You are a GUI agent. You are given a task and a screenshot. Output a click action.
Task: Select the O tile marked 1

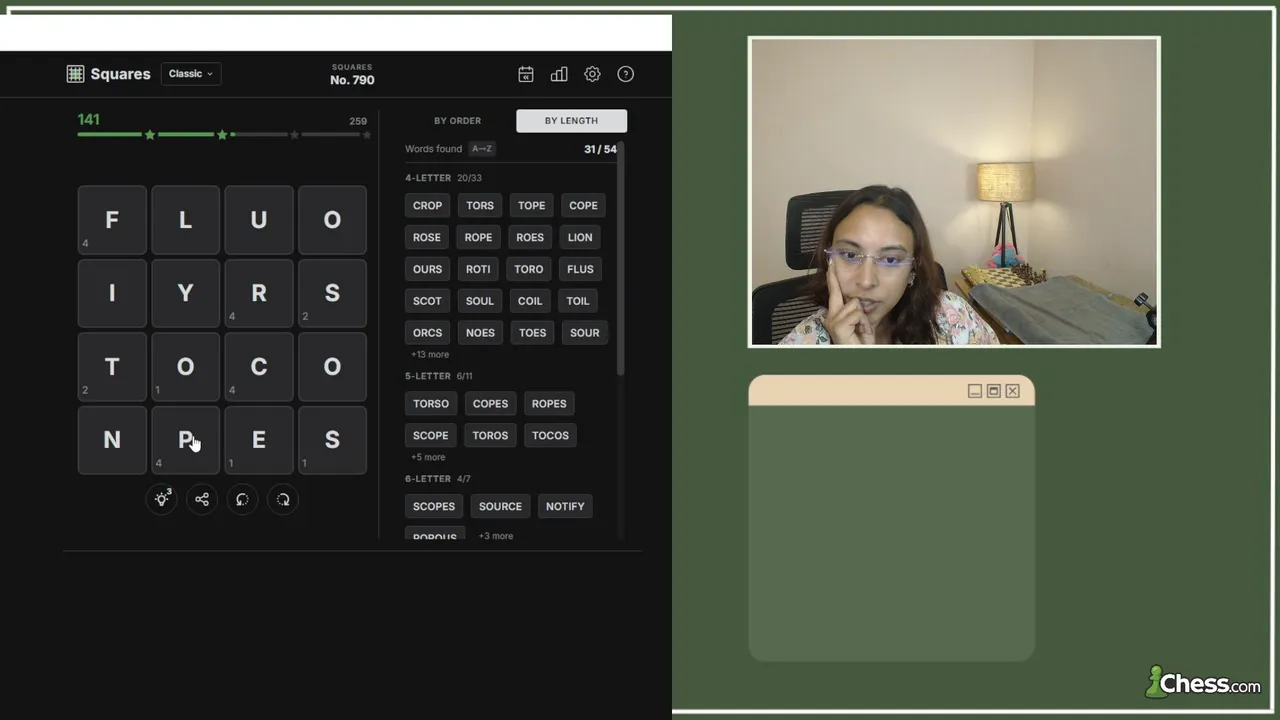pos(185,367)
